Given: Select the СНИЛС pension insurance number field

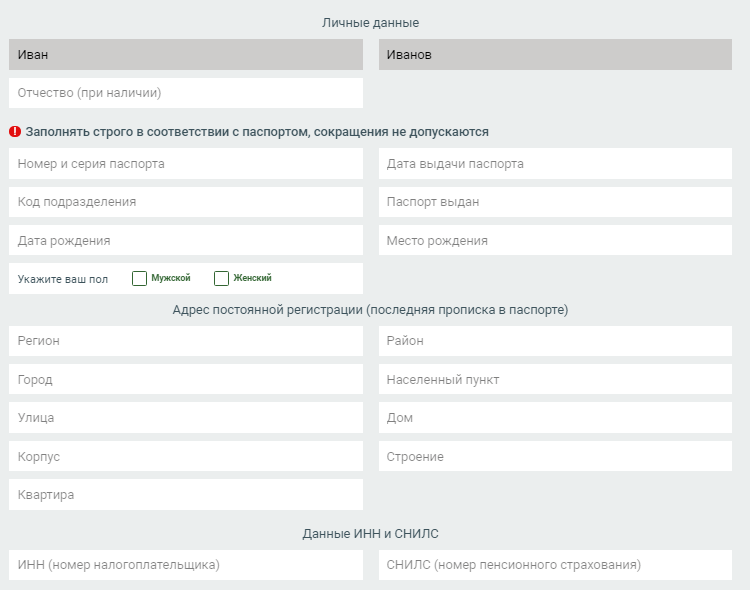Looking at the screenshot, I should click(x=555, y=565).
